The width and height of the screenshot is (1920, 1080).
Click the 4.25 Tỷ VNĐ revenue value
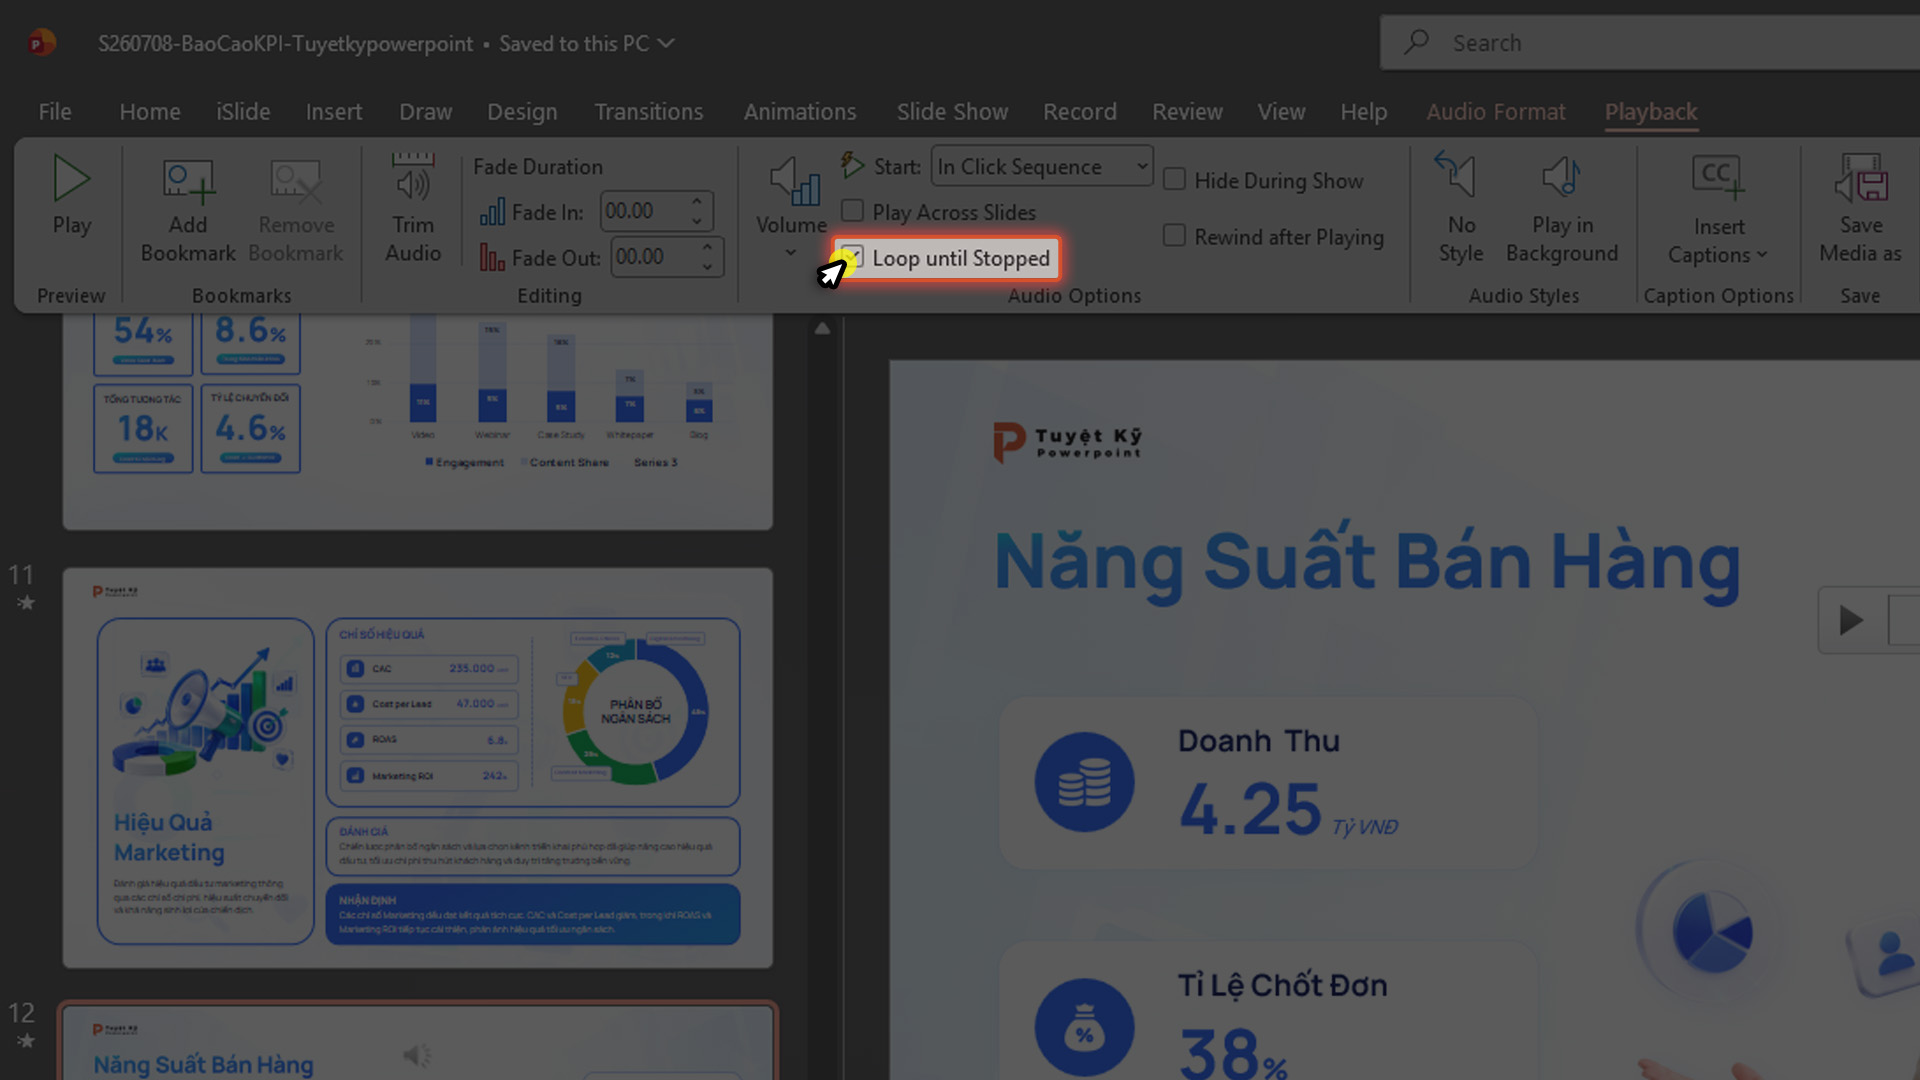[1288, 809]
